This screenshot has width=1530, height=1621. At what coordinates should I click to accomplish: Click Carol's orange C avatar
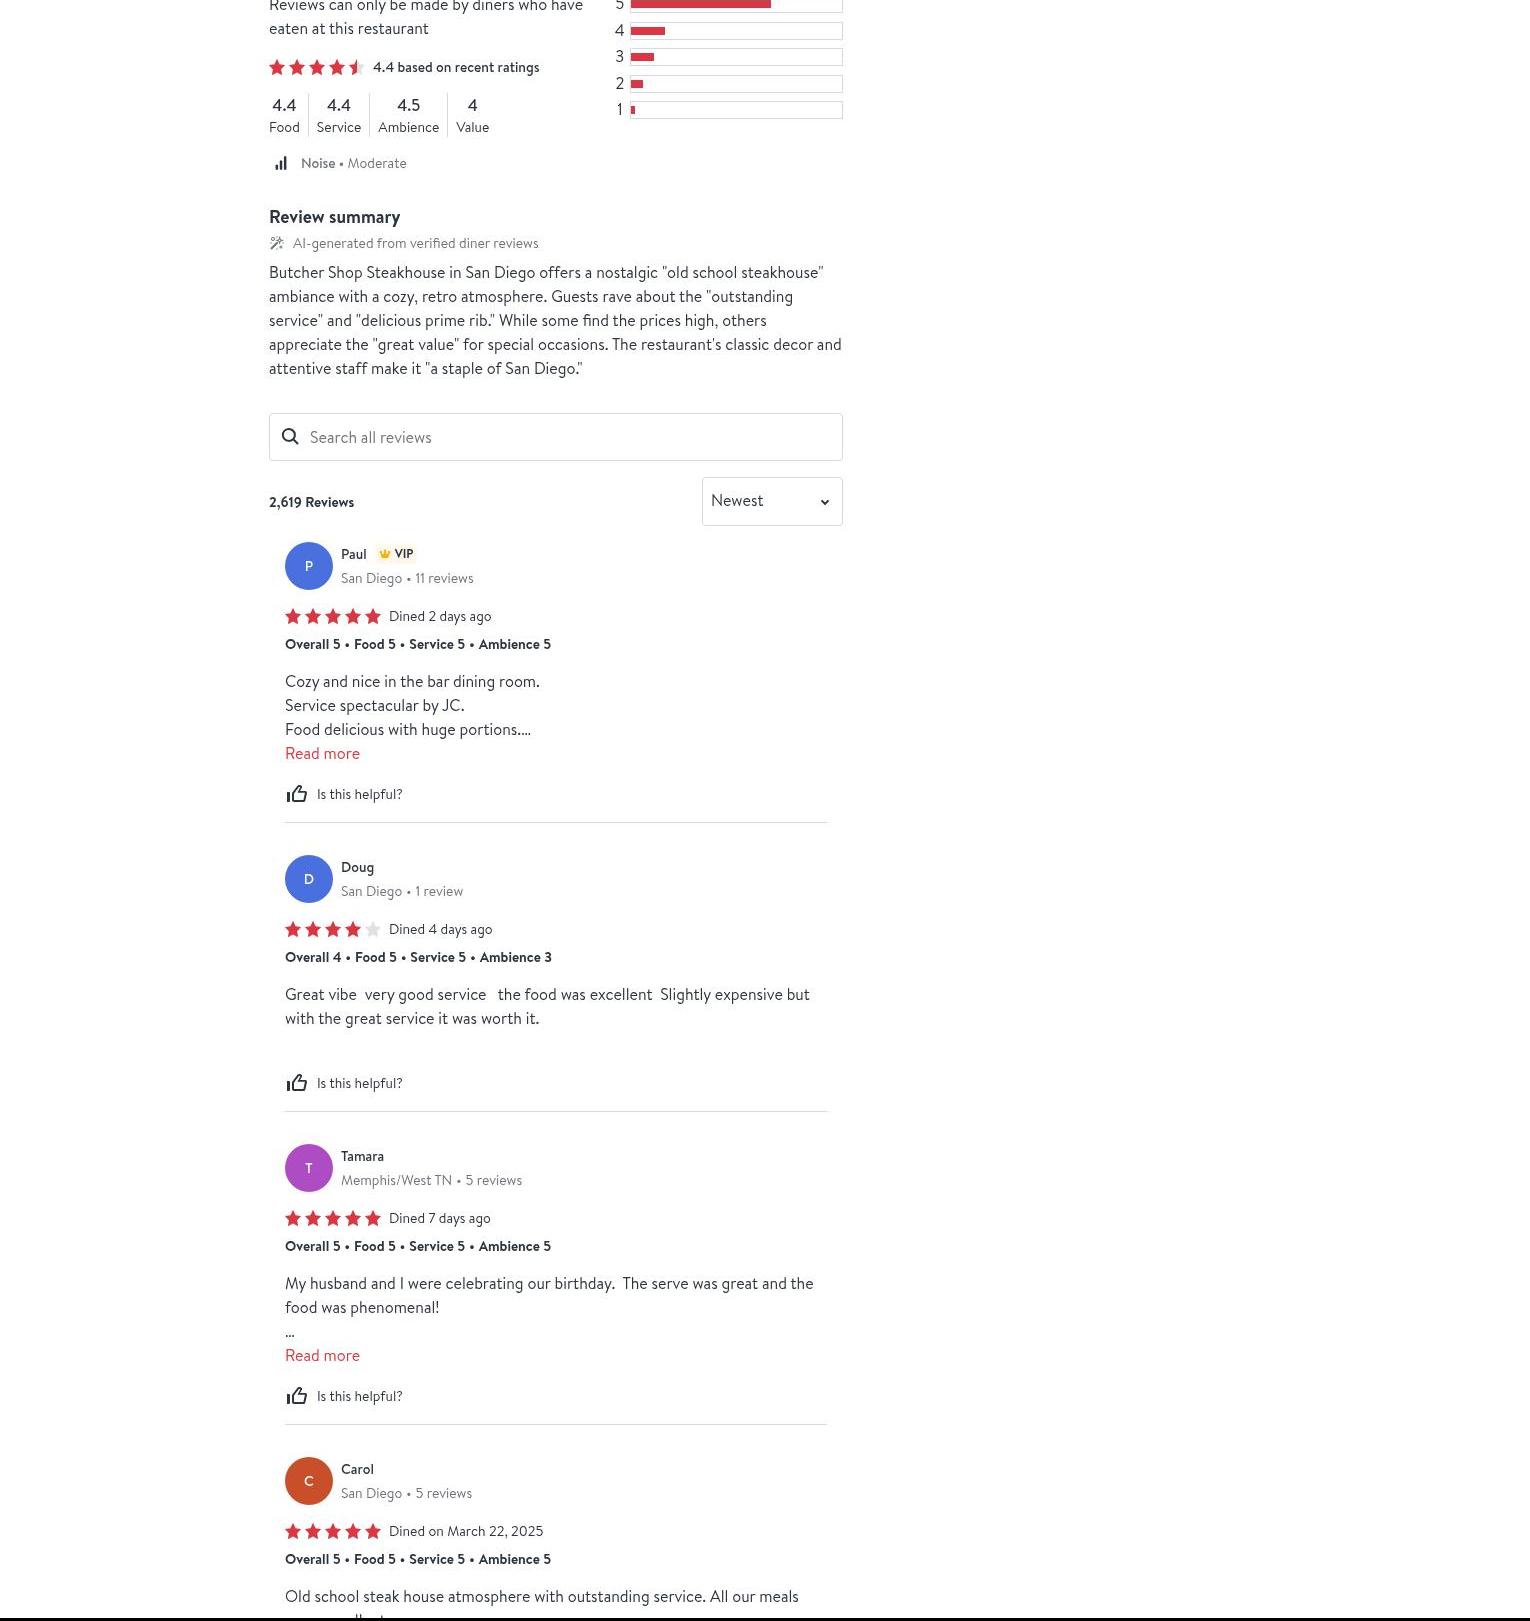309,1481
